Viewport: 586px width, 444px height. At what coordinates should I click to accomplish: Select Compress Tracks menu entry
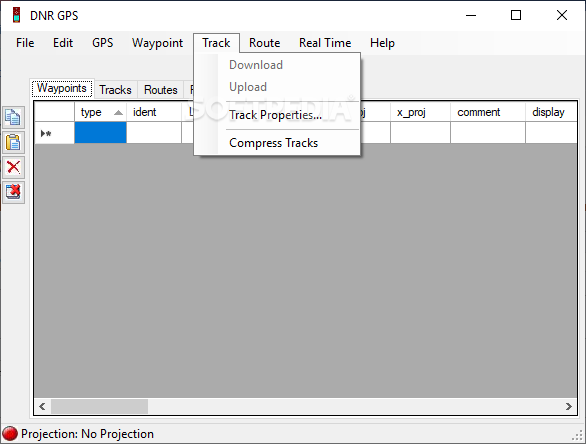[277, 143]
